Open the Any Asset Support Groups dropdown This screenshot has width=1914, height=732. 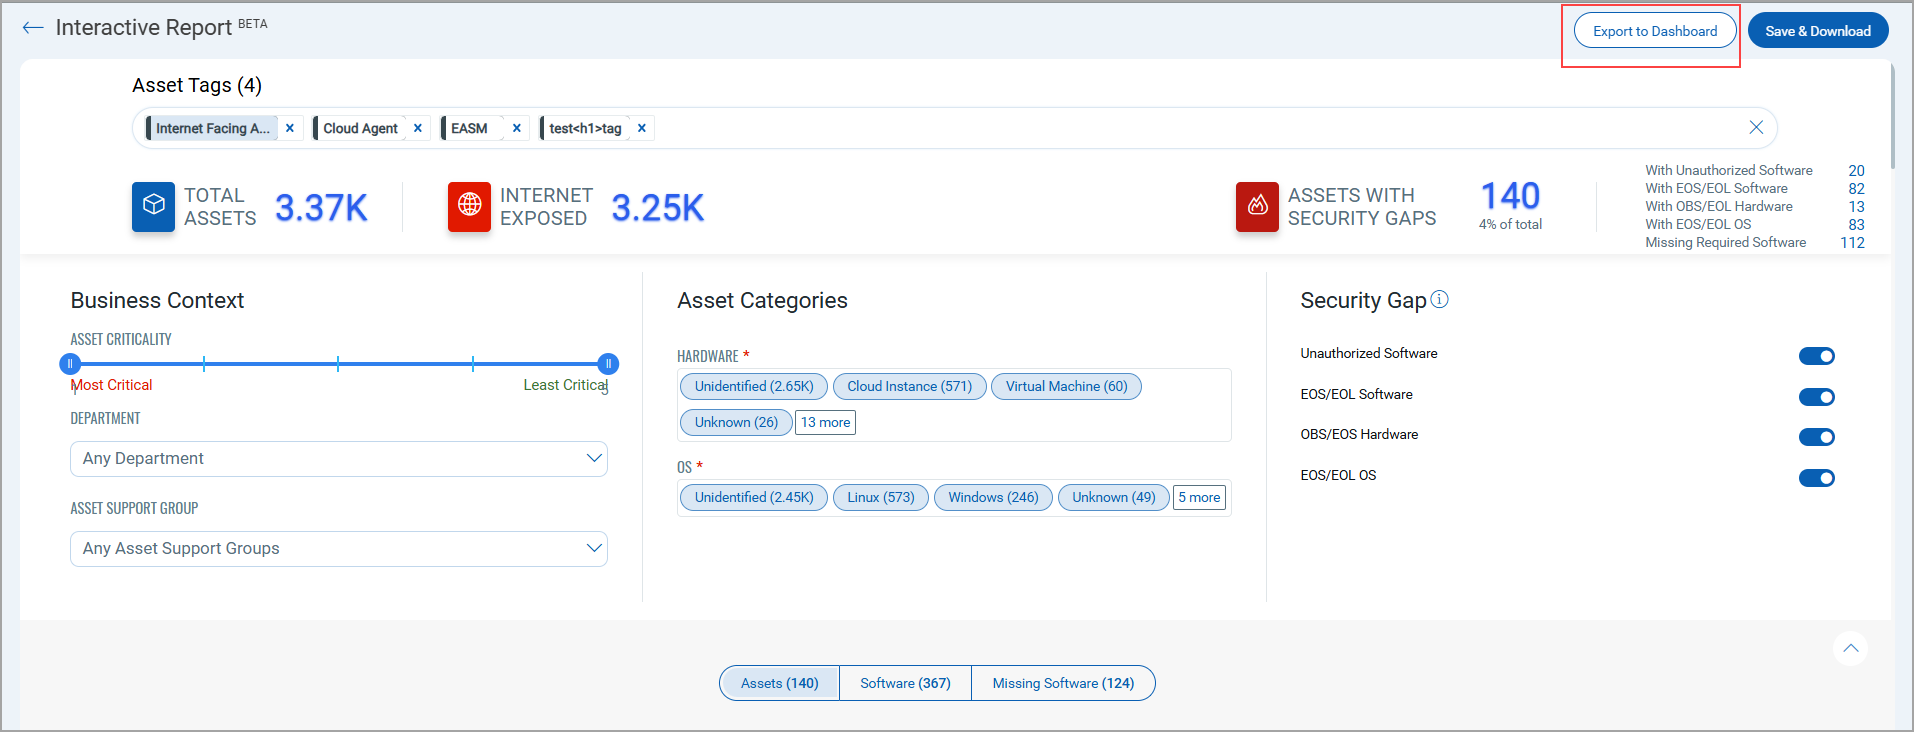[x=339, y=549]
